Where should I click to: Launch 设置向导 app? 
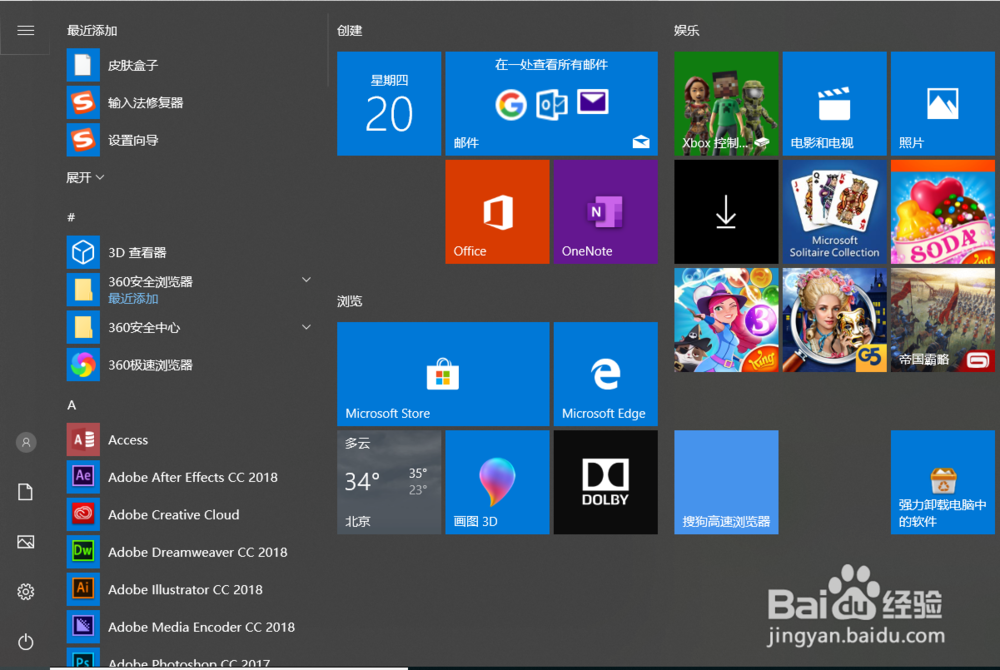point(191,140)
